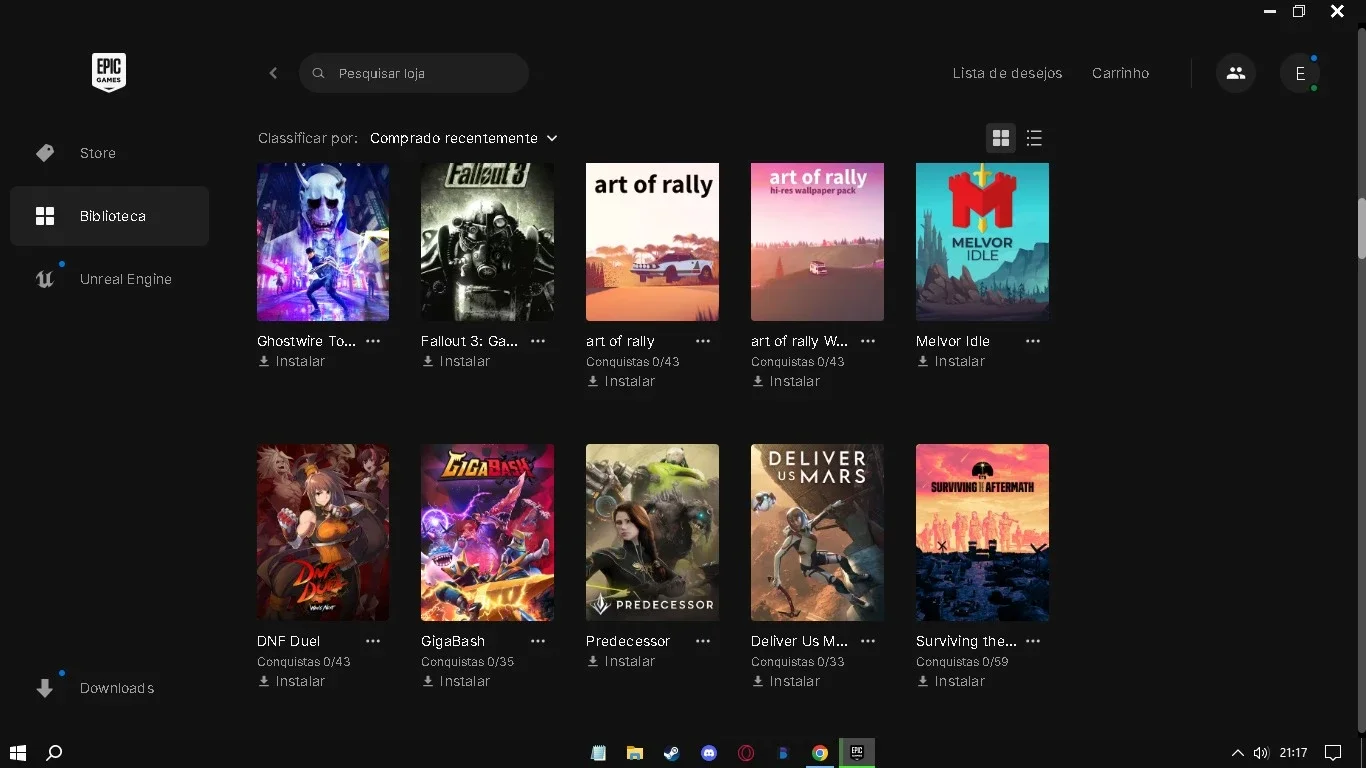1366x768 pixels.
Task: Open the Downloads section
Action: pos(109,688)
